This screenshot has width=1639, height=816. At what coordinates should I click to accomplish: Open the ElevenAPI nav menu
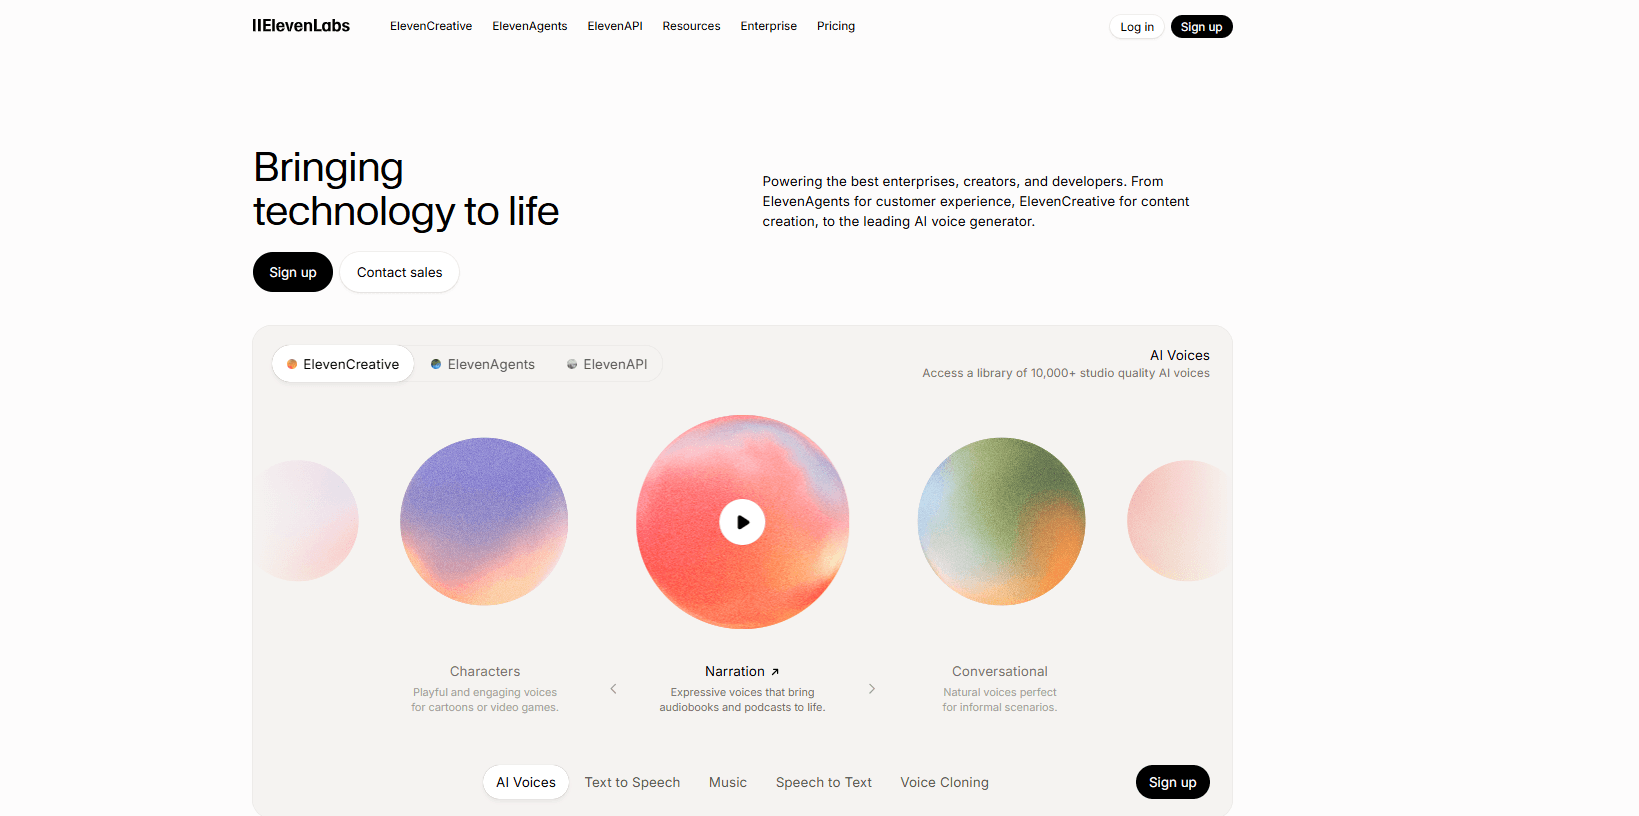pos(615,26)
